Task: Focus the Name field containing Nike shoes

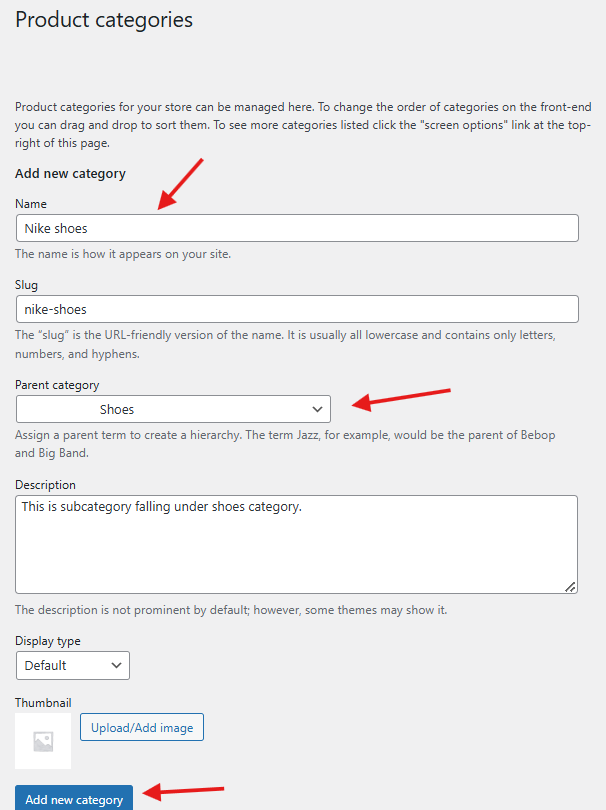Action: [x=297, y=228]
